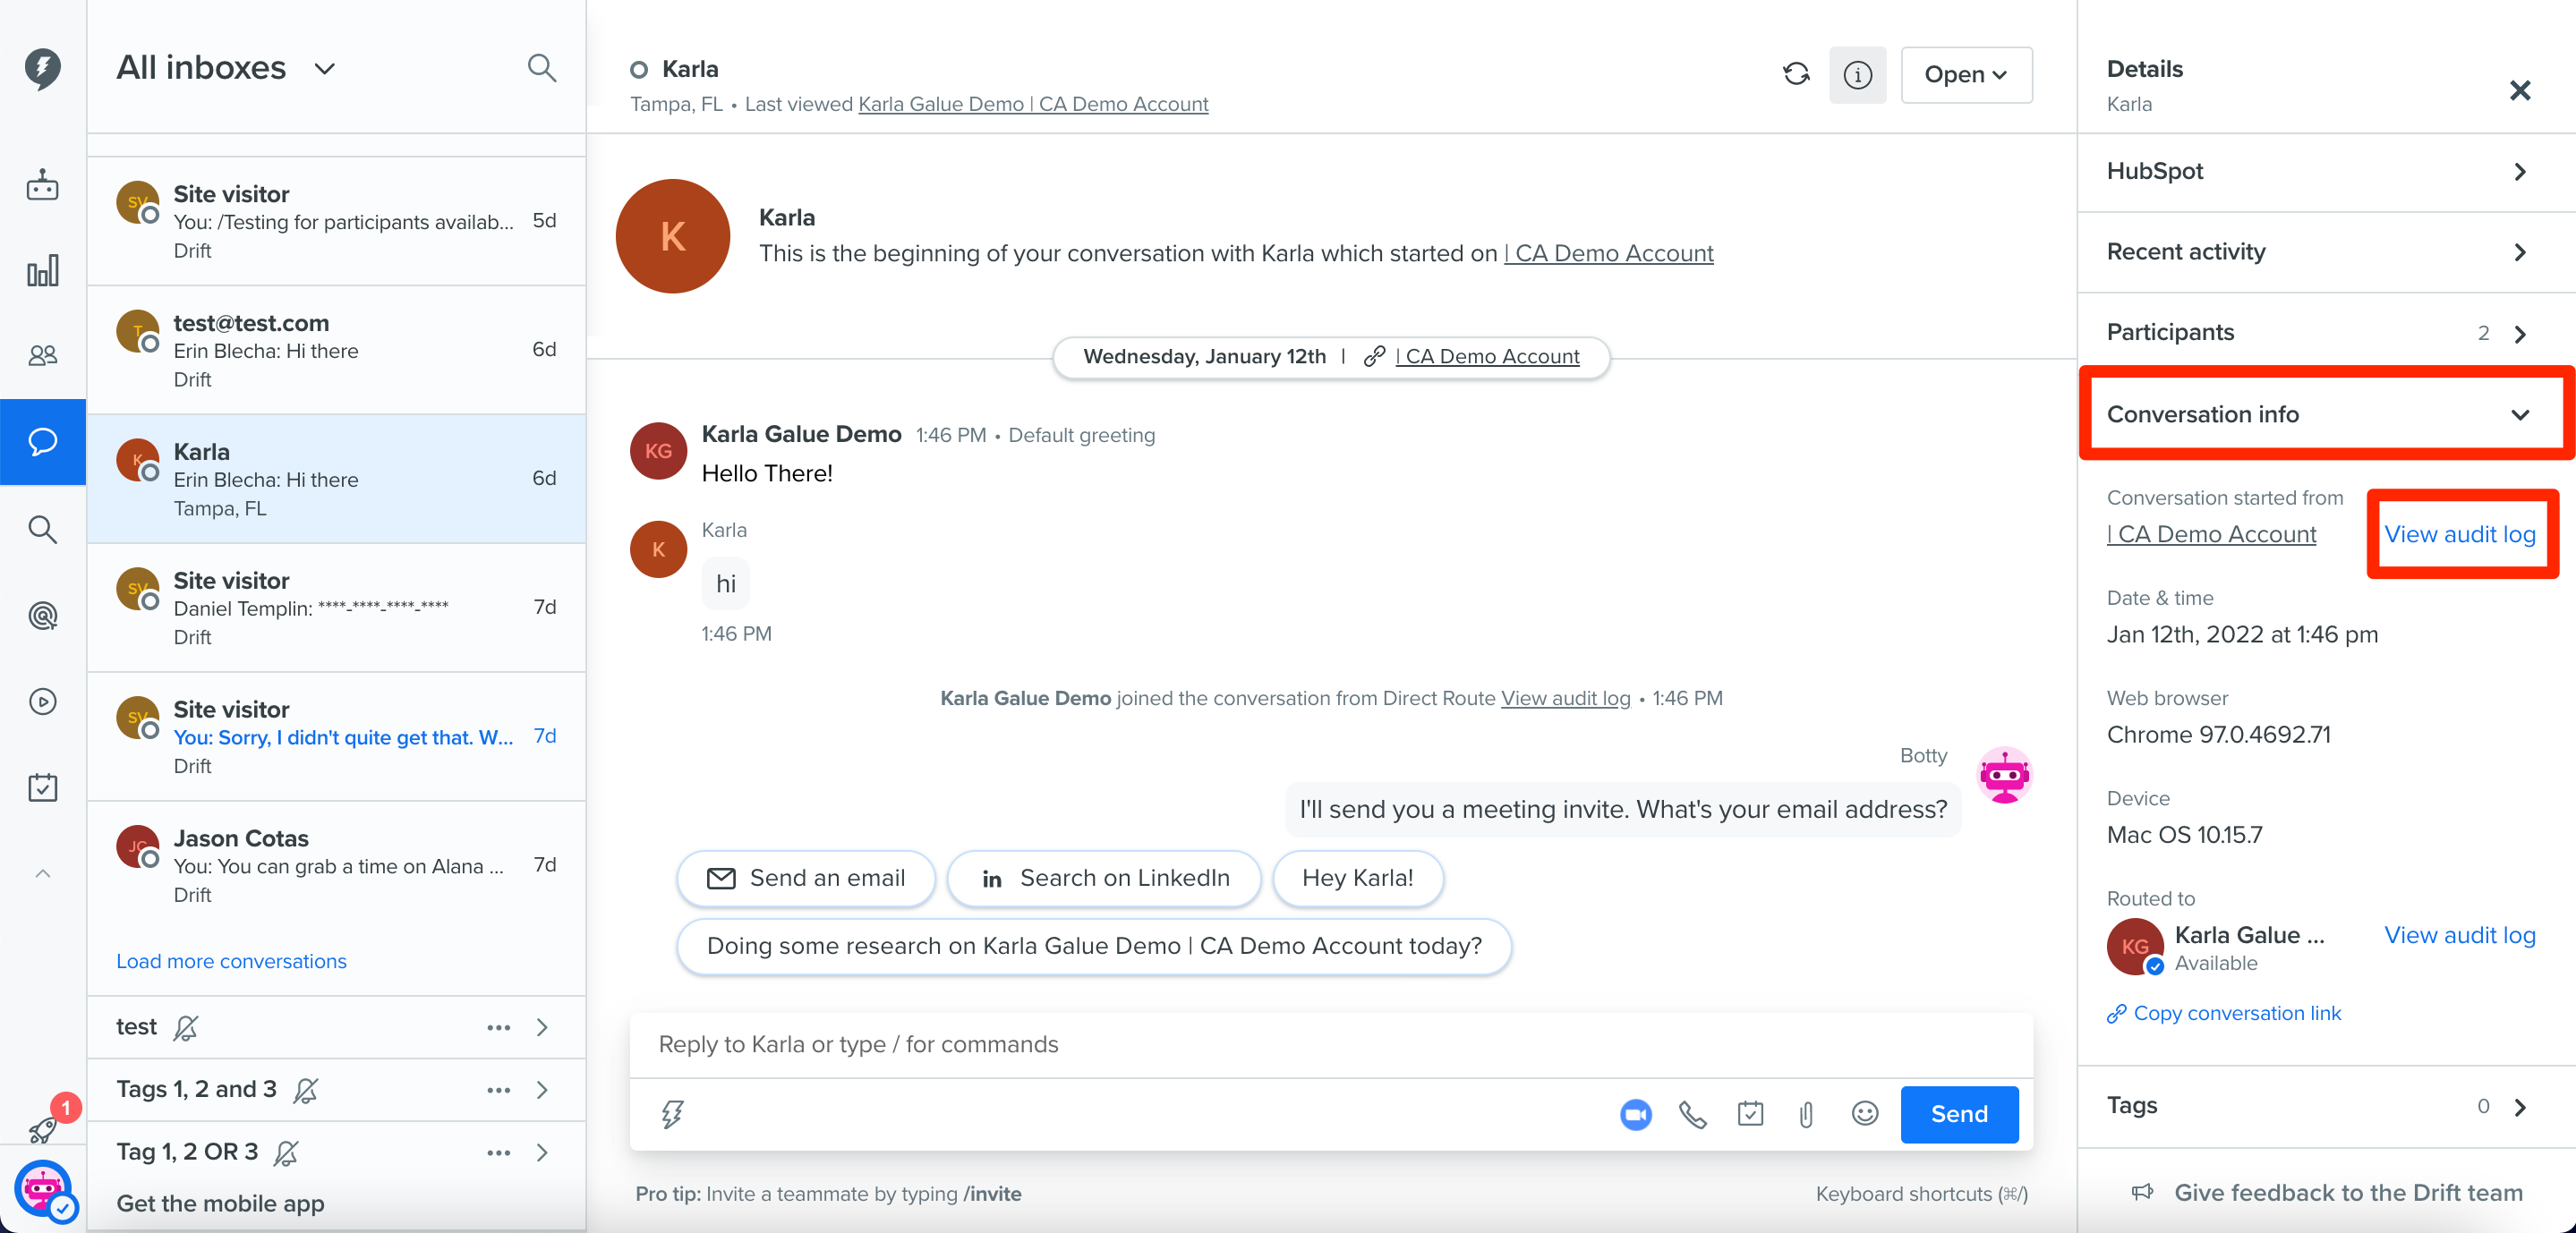Image resolution: width=2576 pixels, height=1233 pixels.
Task: Open the emoji picker
Action: (1864, 1114)
